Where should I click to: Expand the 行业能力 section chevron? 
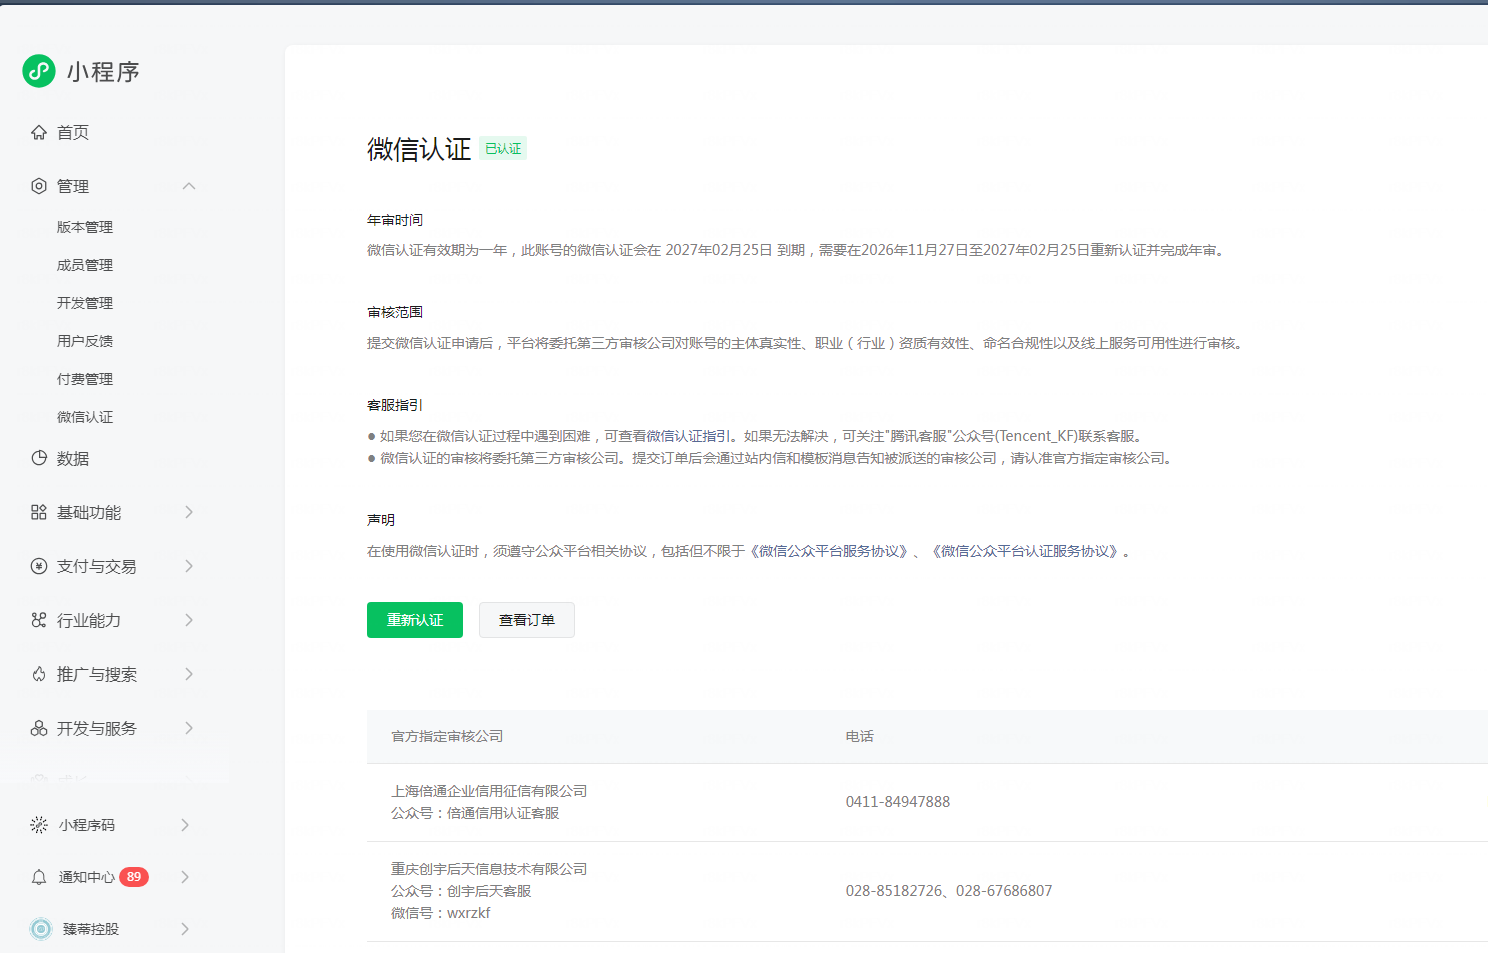(x=189, y=620)
